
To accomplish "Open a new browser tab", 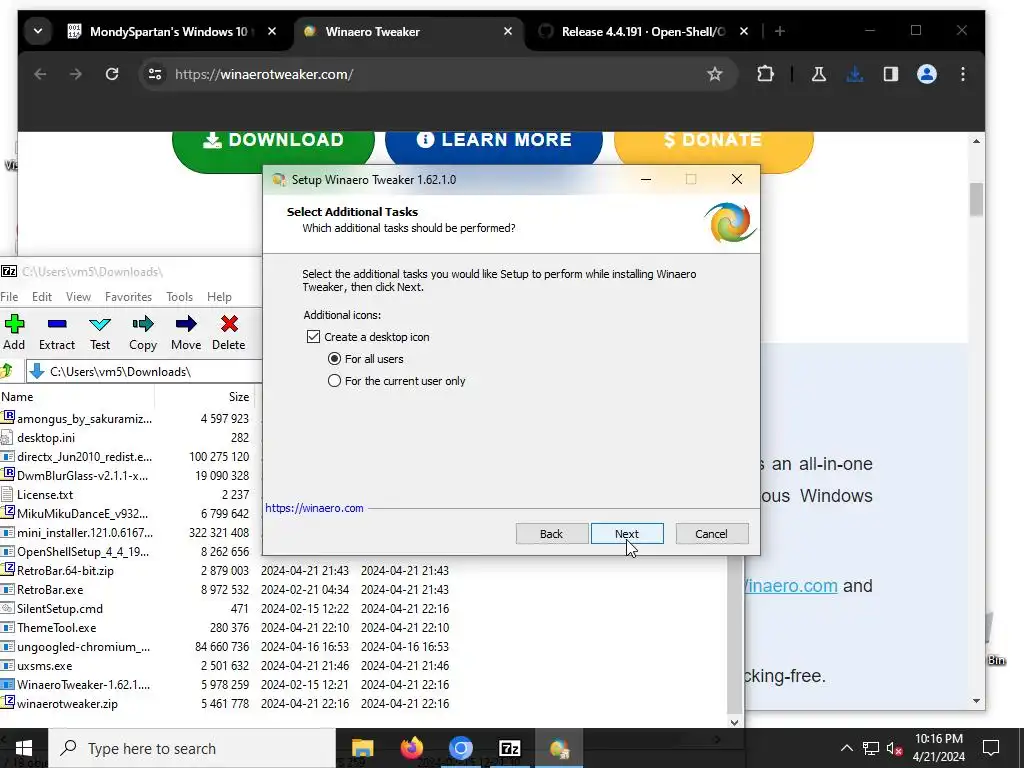I will coord(779,31).
